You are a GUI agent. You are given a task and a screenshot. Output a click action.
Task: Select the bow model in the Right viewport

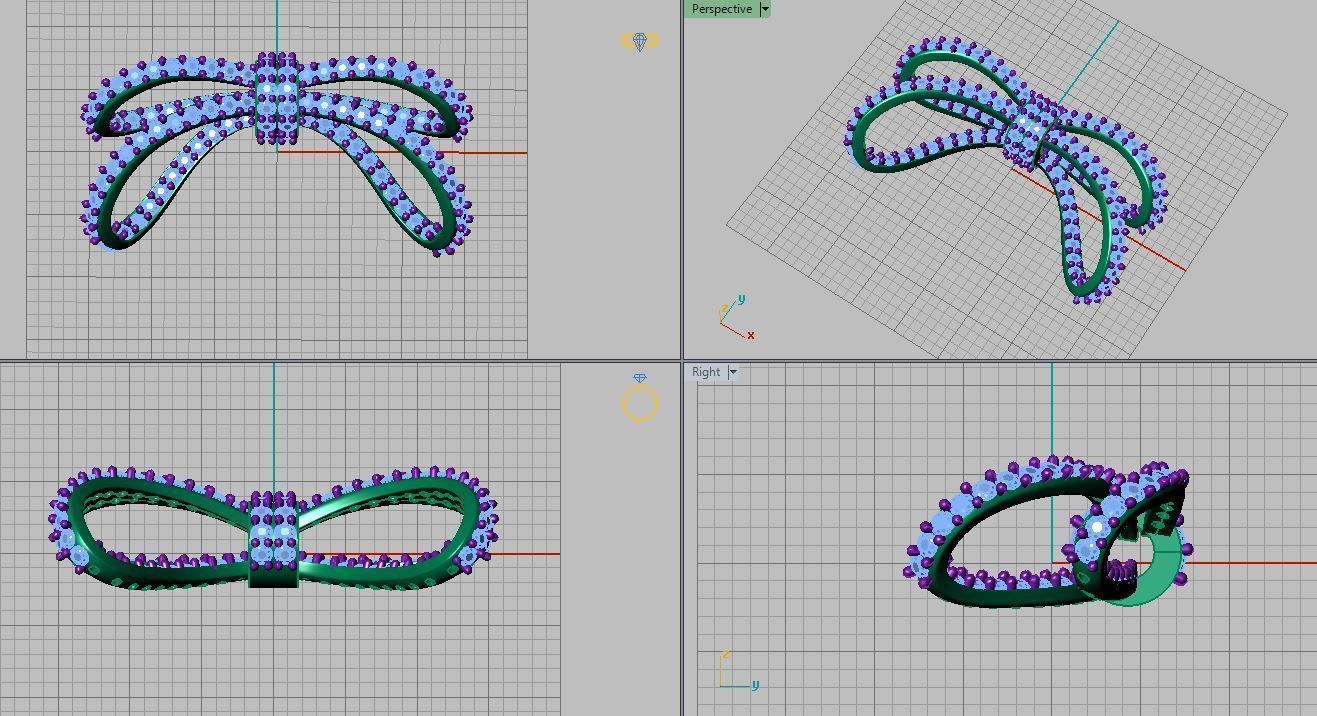coord(1049,533)
